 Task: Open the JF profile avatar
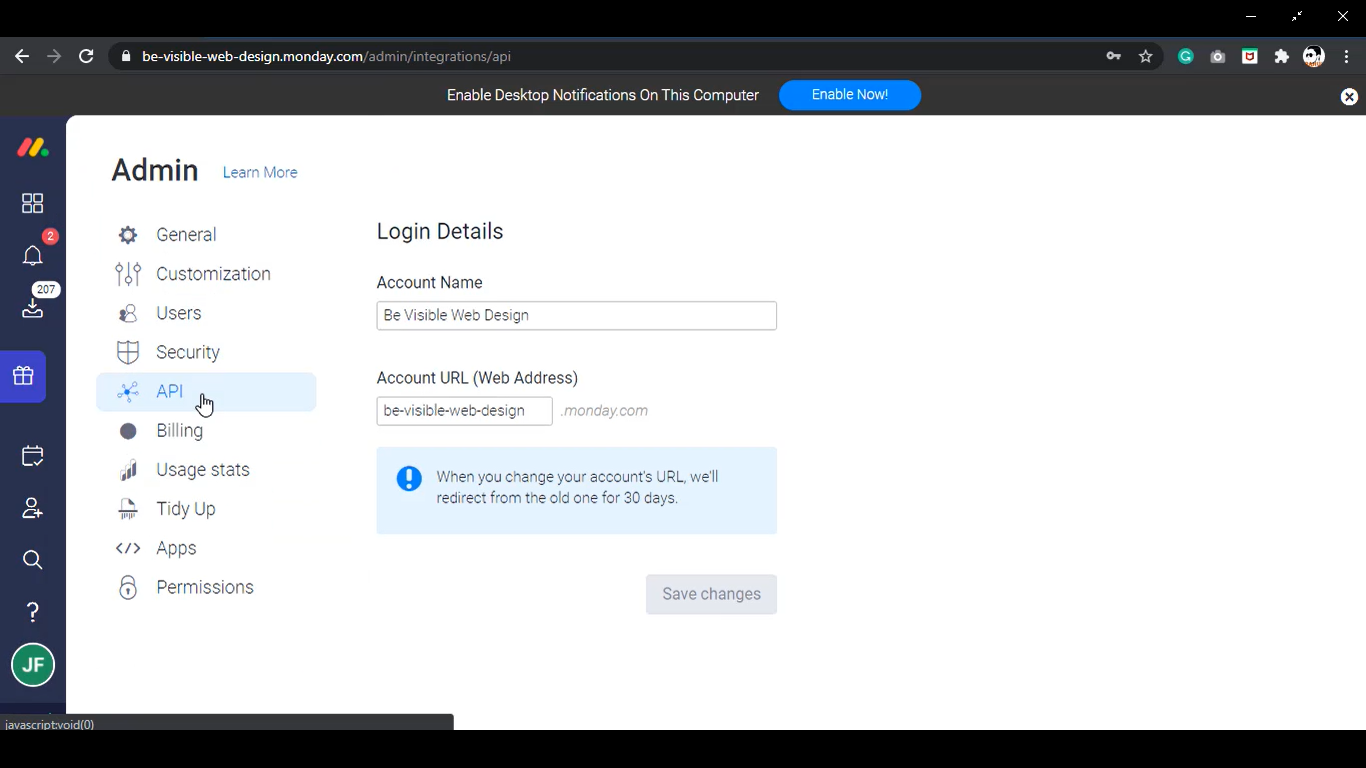click(33, 665)
